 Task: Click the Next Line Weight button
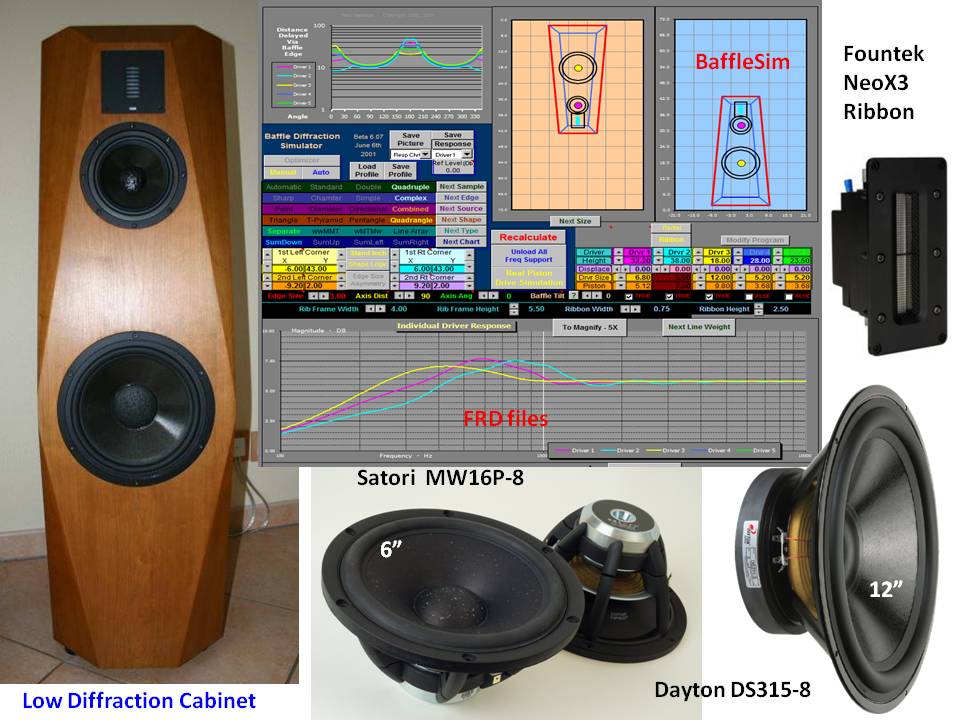(x=699, y=327)
